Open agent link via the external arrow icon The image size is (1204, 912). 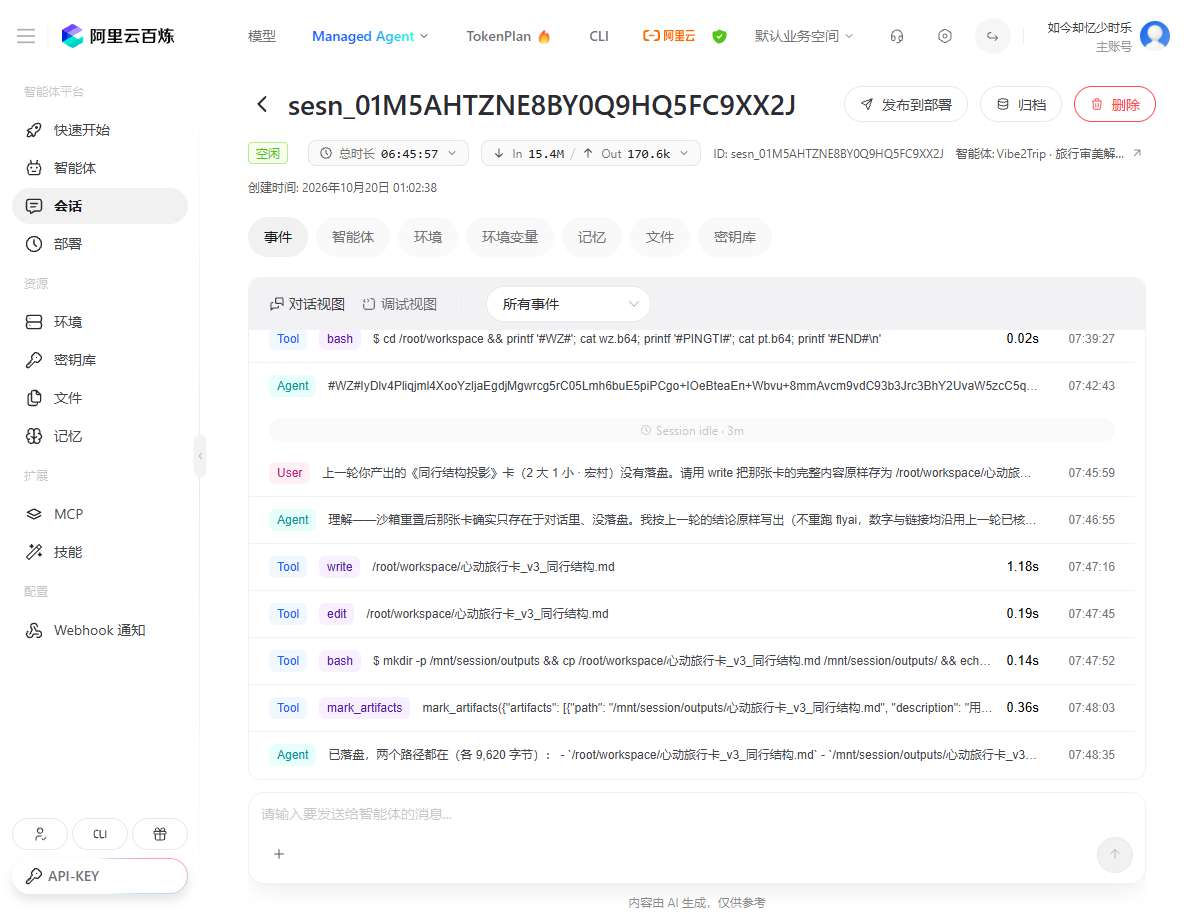1136,154
